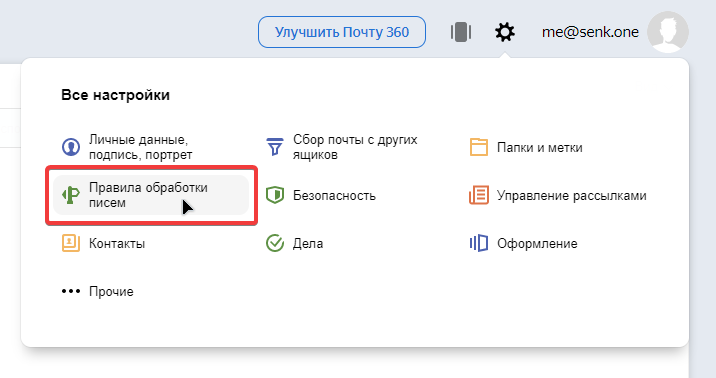Open "Папки и метки" settings

pos(539,147)
